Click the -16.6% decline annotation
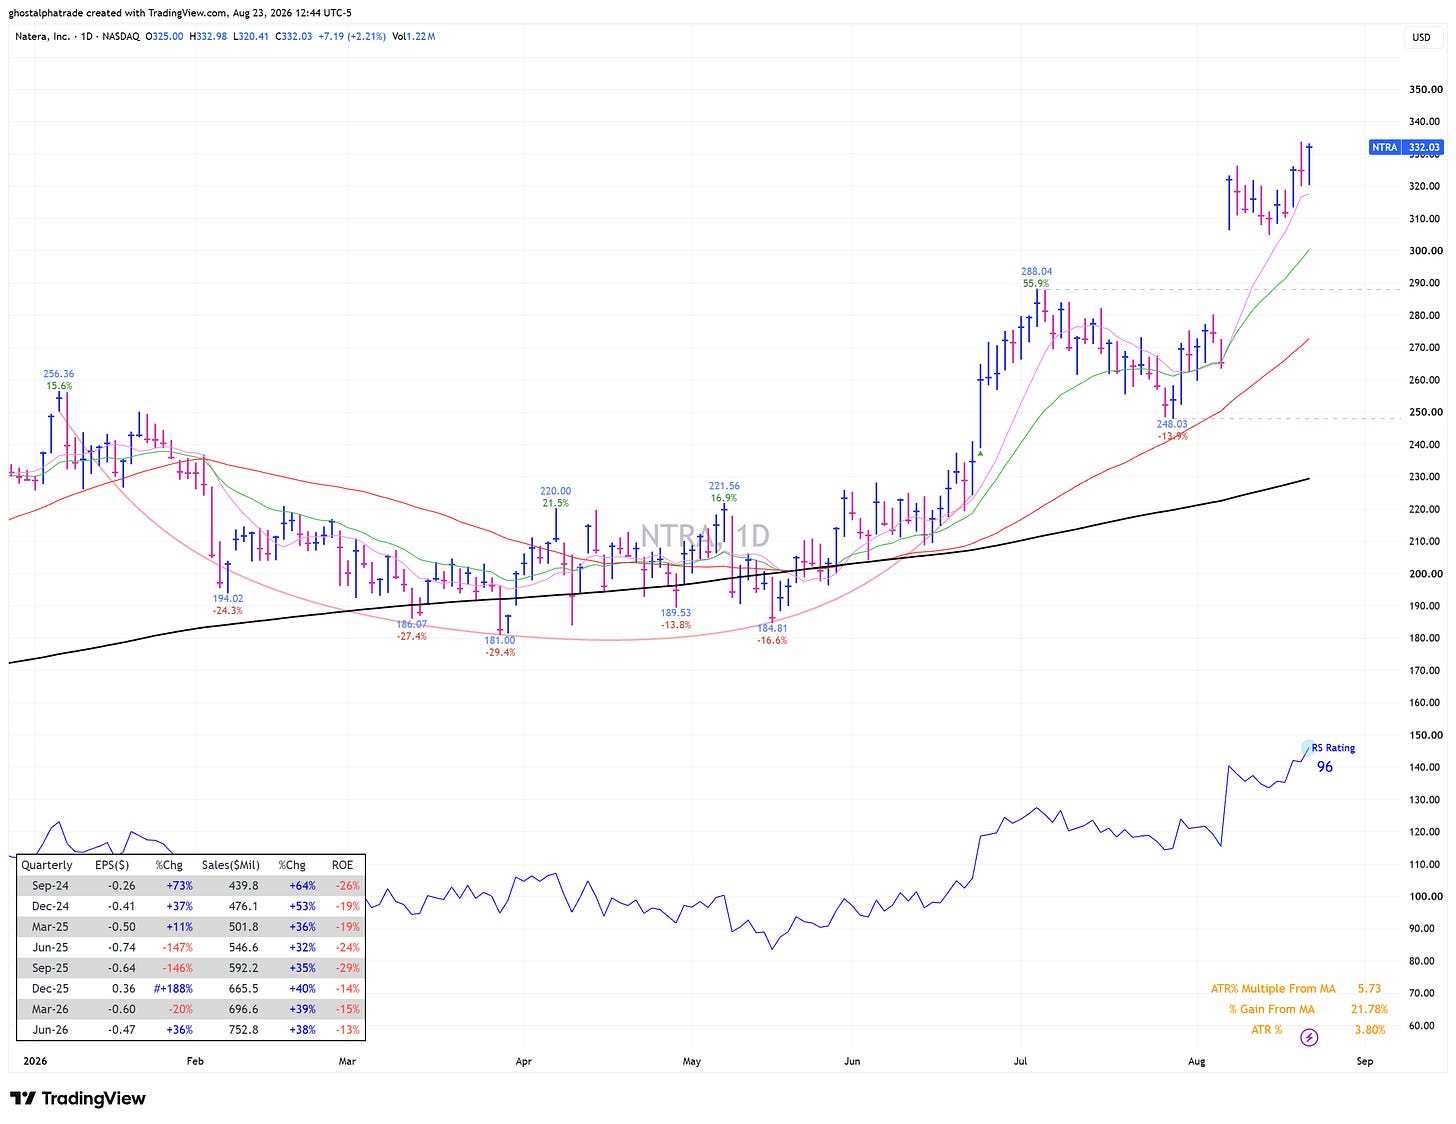Screen dimensions: 1456x1124 pos(772,640)
